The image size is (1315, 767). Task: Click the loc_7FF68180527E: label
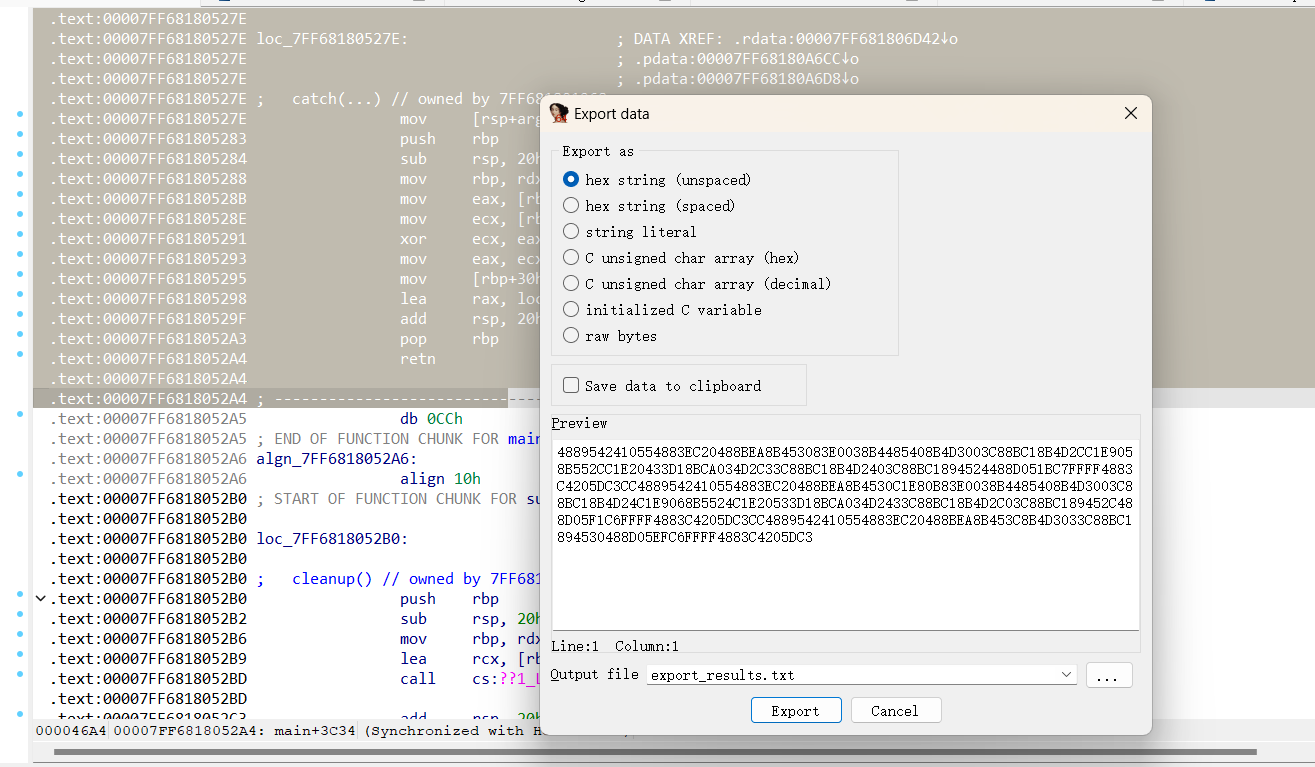[332, 39]
